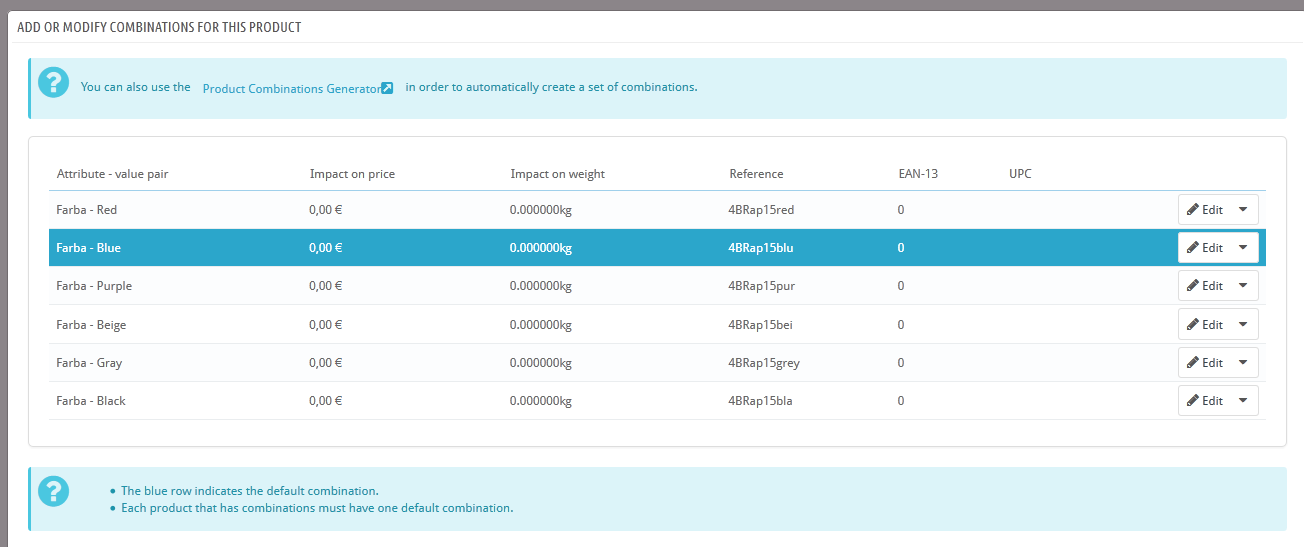Click the 'EAN-13' column header

pyautogui.click(x=918, y=174)
